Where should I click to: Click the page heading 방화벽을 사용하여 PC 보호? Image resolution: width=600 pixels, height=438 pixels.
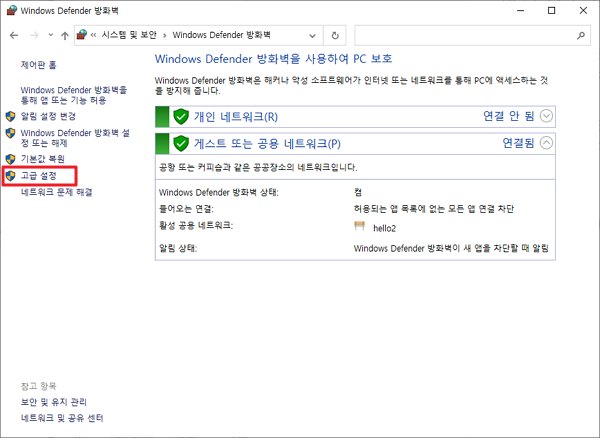(x=273, y=59)
